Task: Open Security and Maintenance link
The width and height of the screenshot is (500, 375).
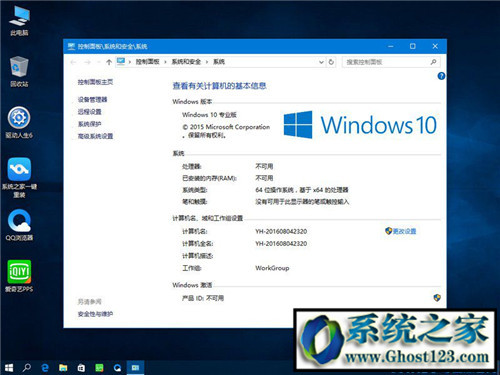Action: (95, 314)
